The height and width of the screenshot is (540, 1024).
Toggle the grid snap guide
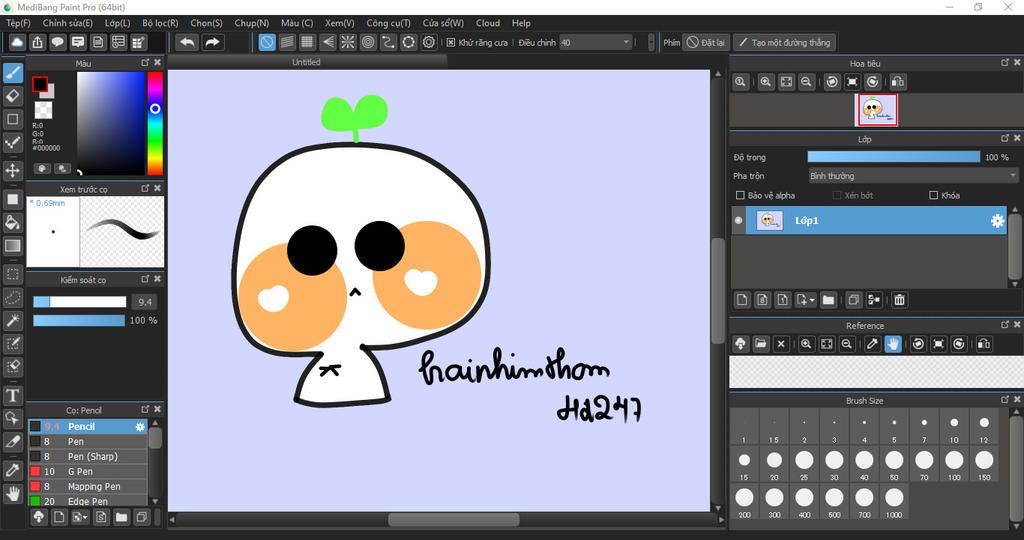(x=308, y=42)
